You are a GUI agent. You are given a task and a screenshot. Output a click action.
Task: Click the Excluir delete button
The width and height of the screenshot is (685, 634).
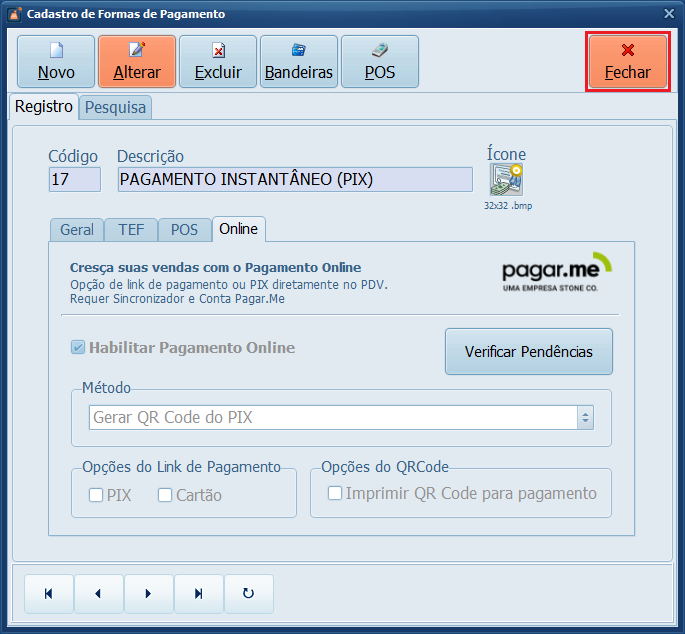218,62
